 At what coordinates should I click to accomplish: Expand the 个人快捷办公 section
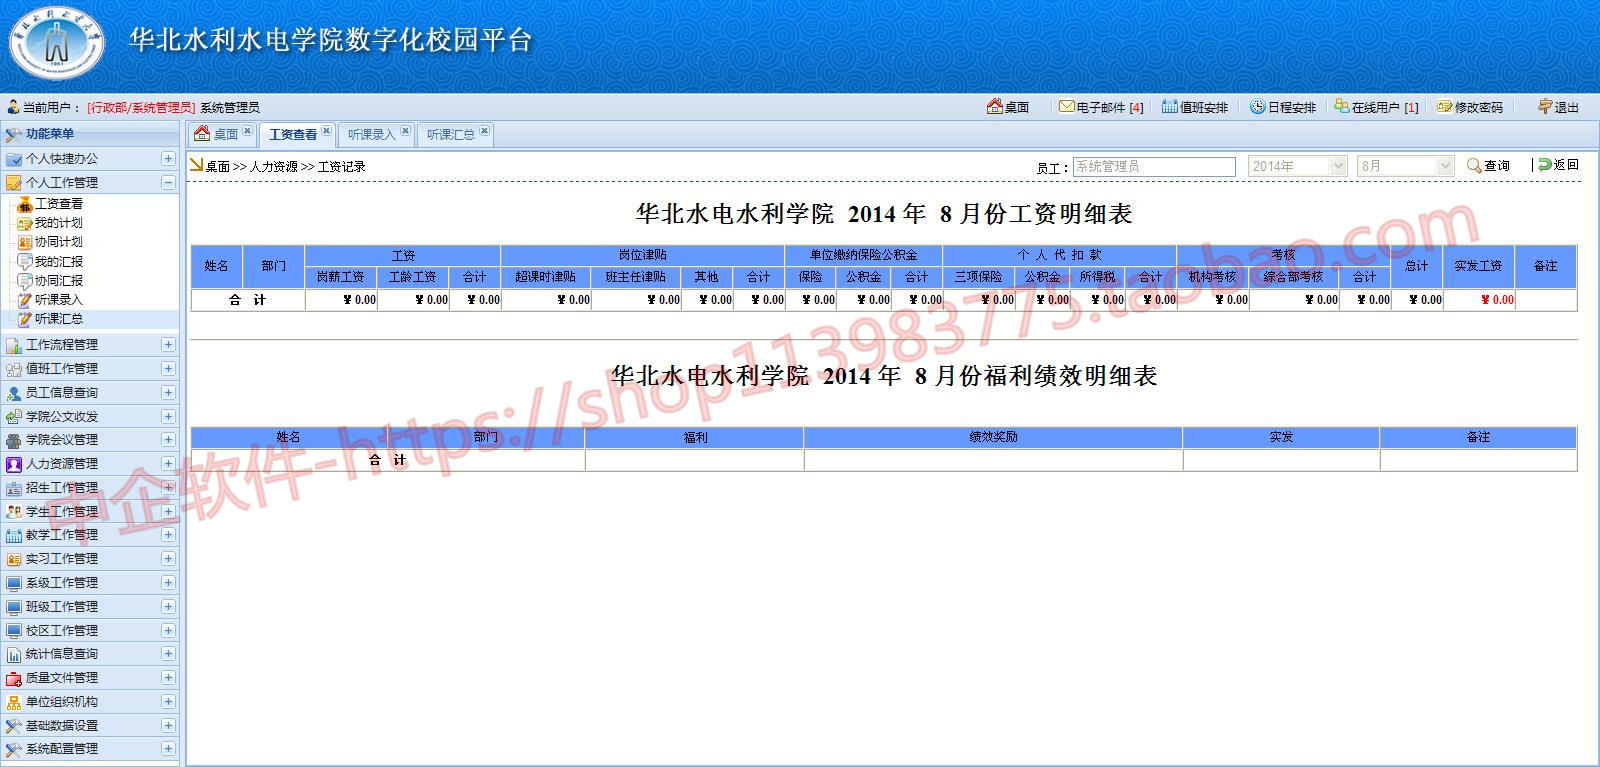(168, 159)
